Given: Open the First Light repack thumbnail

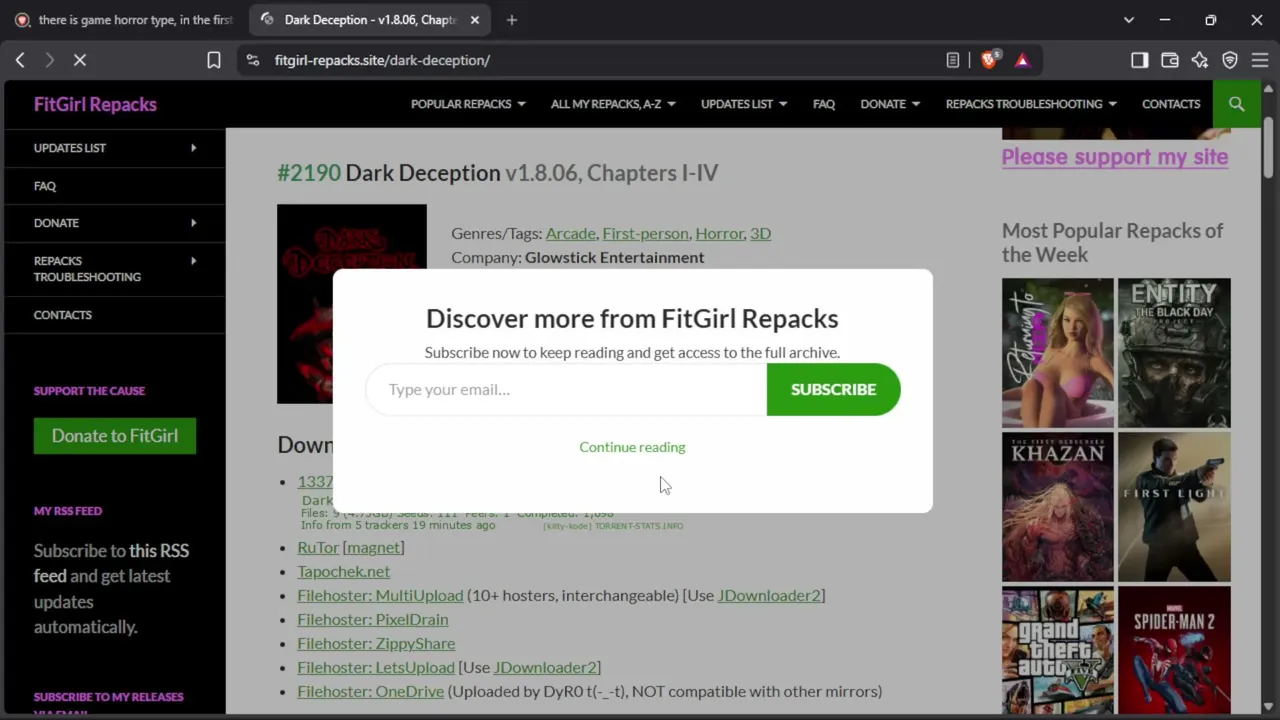Looking at the screenshot, I should coord(1174,507).
